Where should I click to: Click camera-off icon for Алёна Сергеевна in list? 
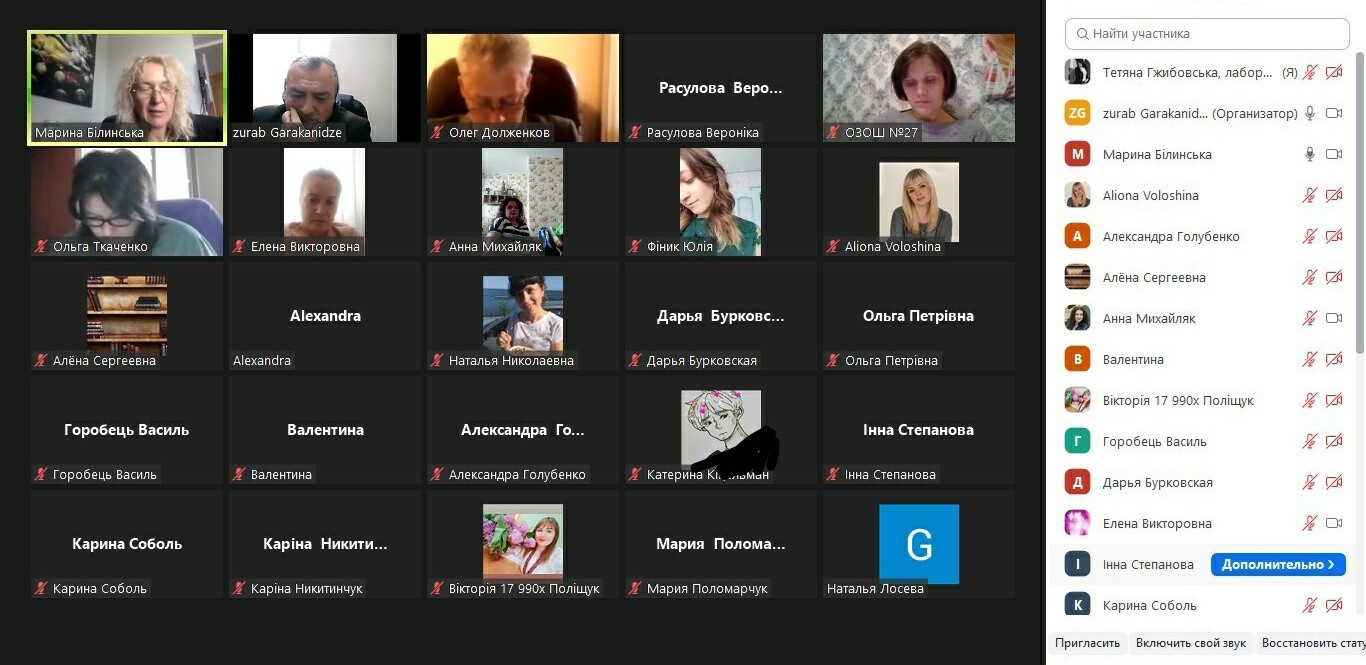coord(1334,277)
